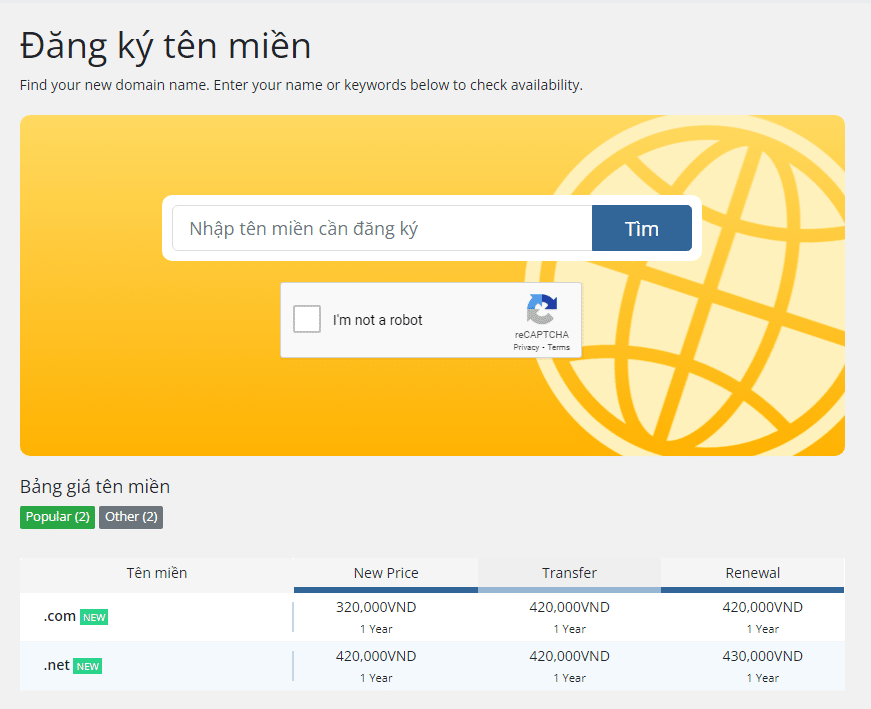Image resolution: width=871 pixels, height=709 pixels.
Task: Switch to the Popular (2) tab
Action: 57,517
